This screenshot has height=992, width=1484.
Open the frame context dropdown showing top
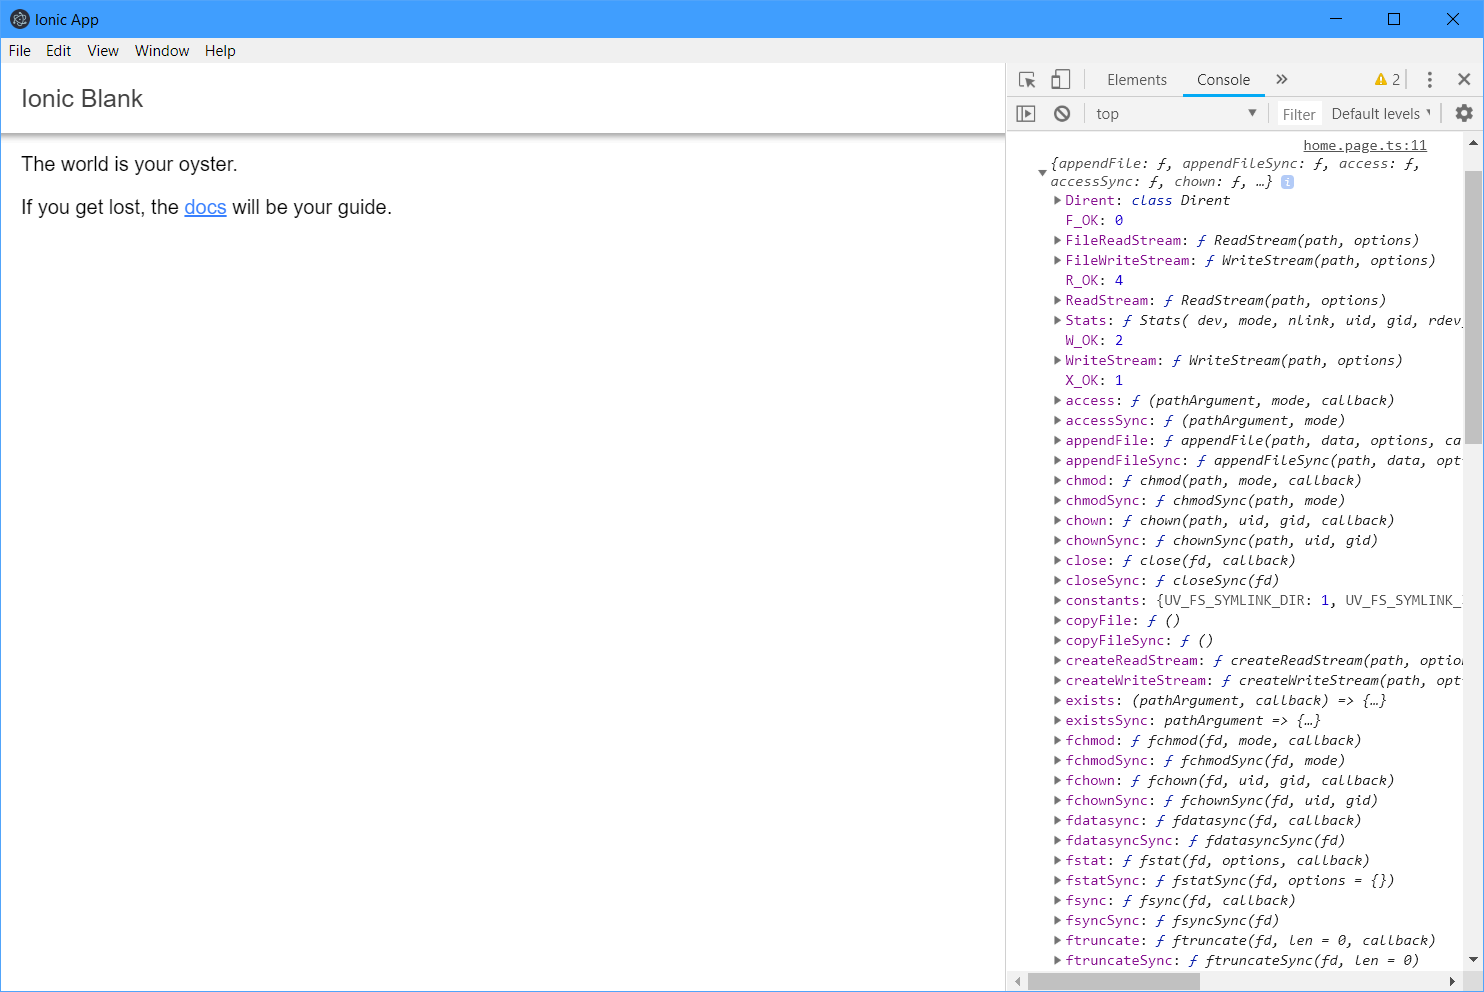[x=1177, y=113]
